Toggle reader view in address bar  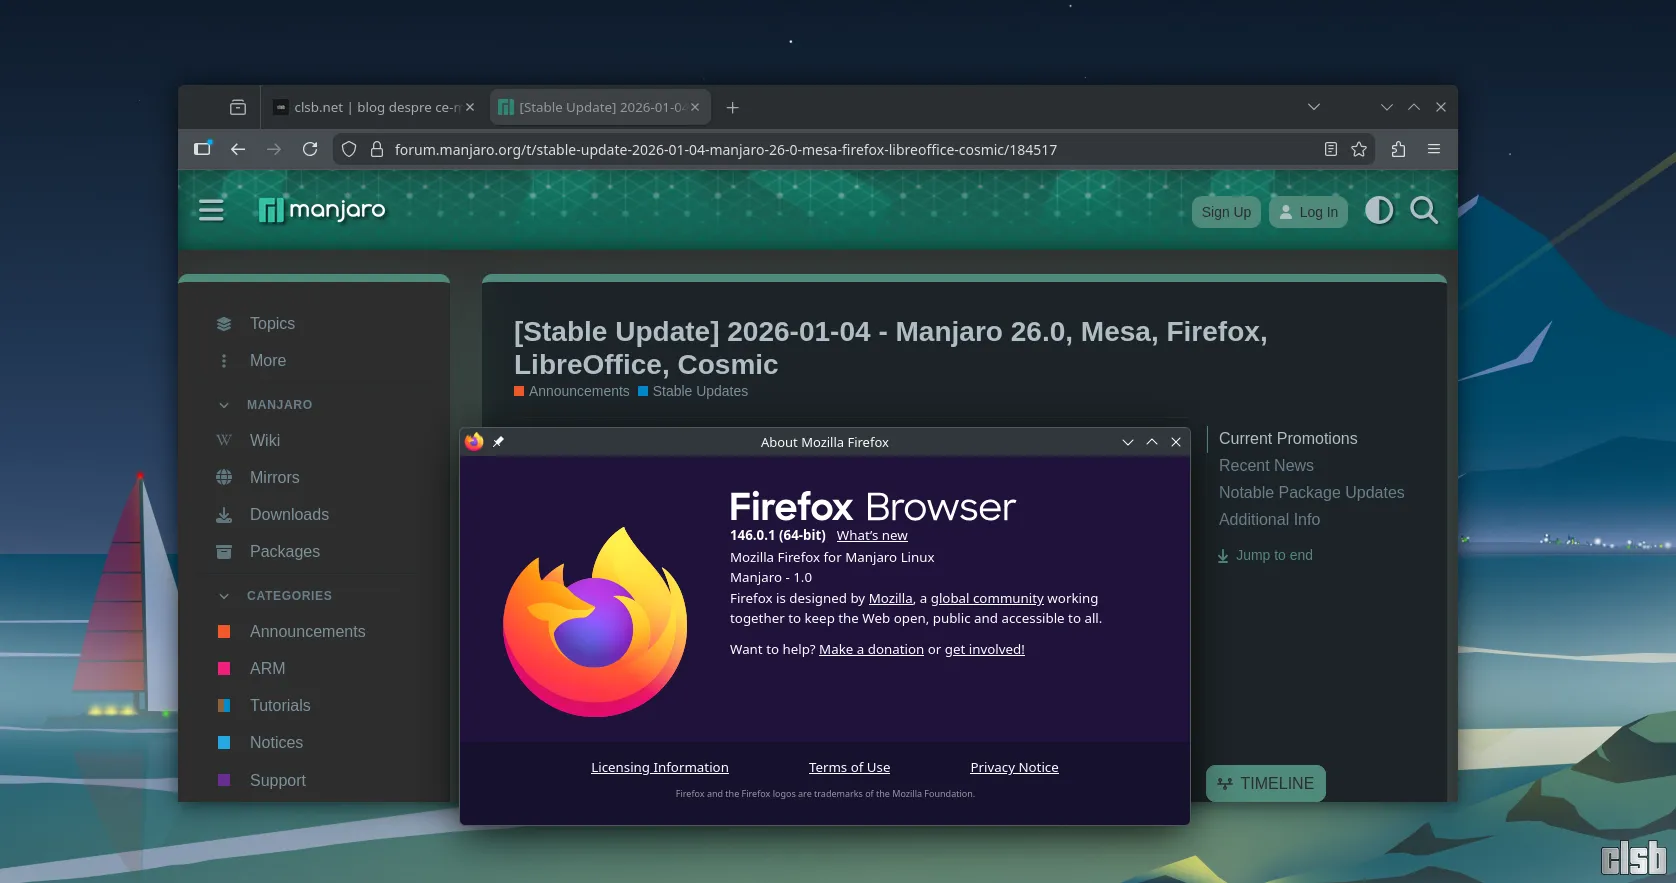click(1330, 149)
